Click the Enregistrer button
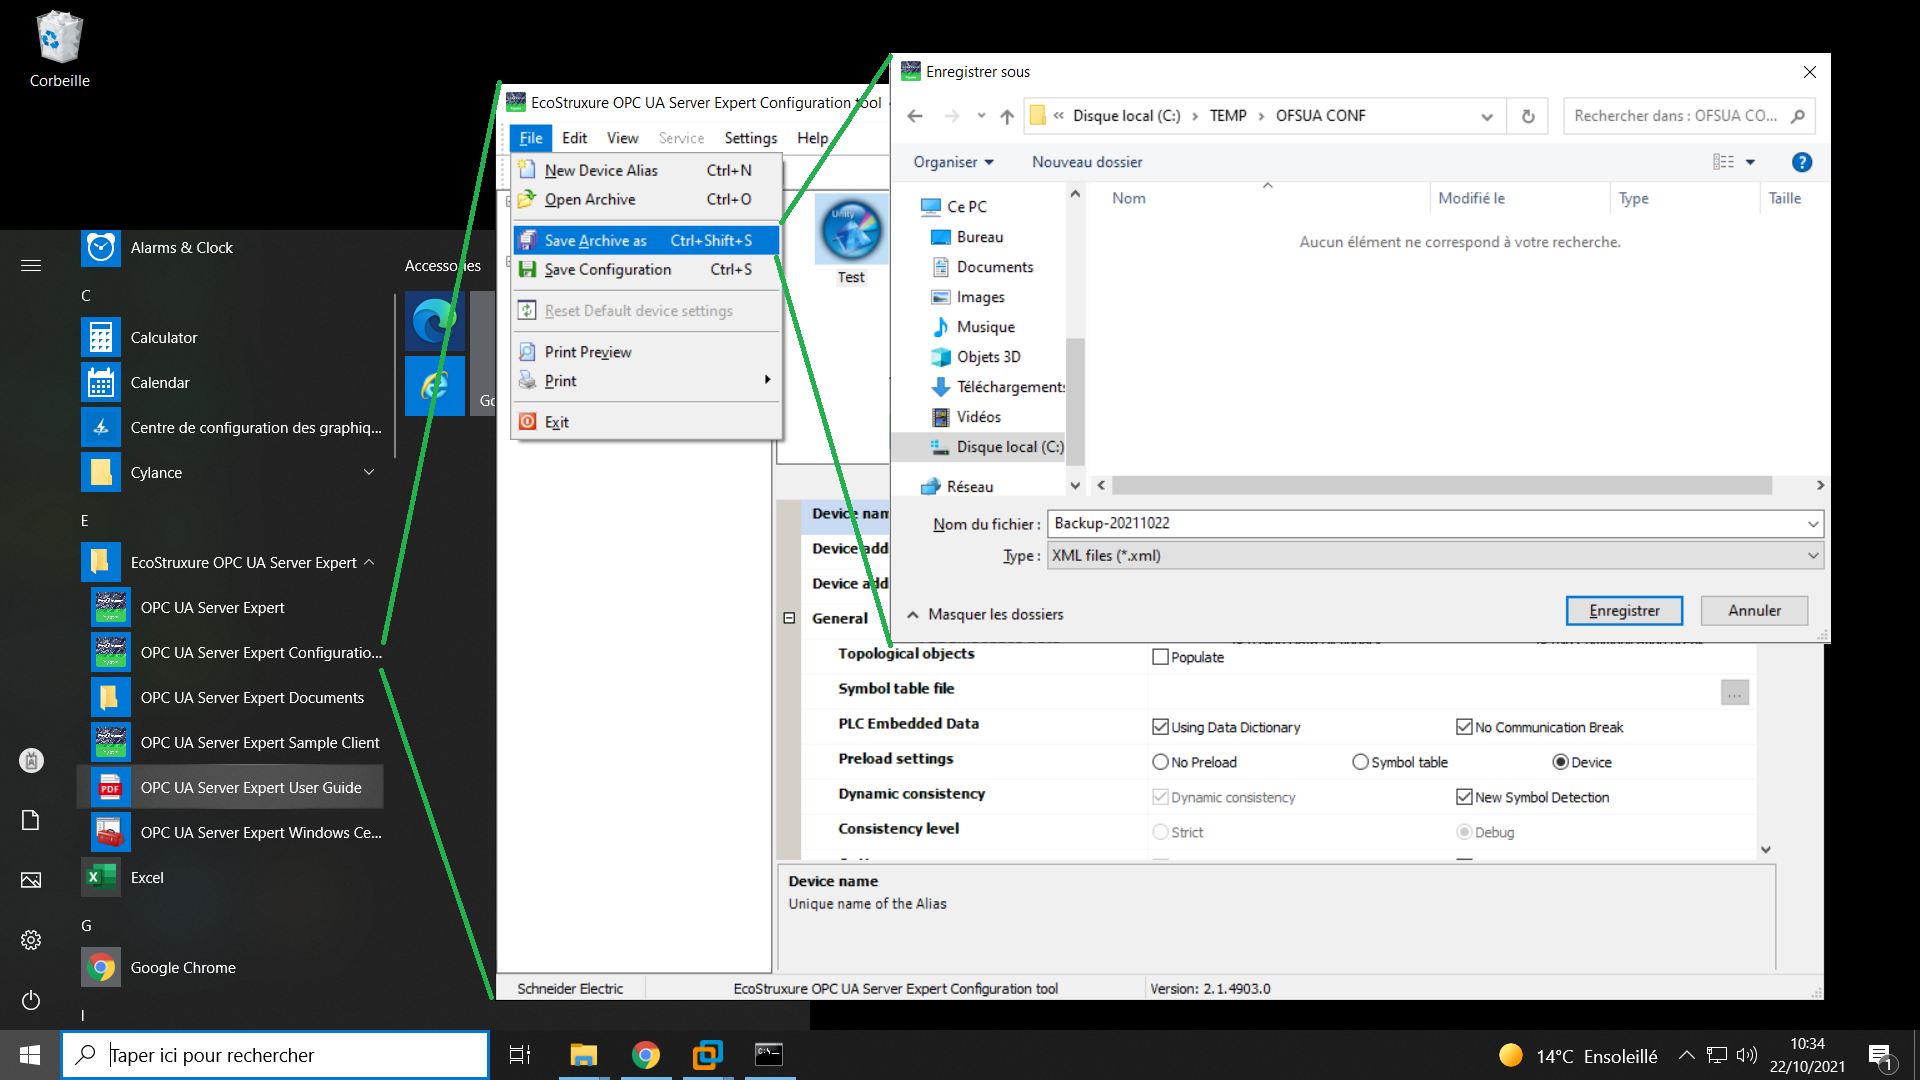Screen dimensions: 1920x1080 pos(1624,610)
